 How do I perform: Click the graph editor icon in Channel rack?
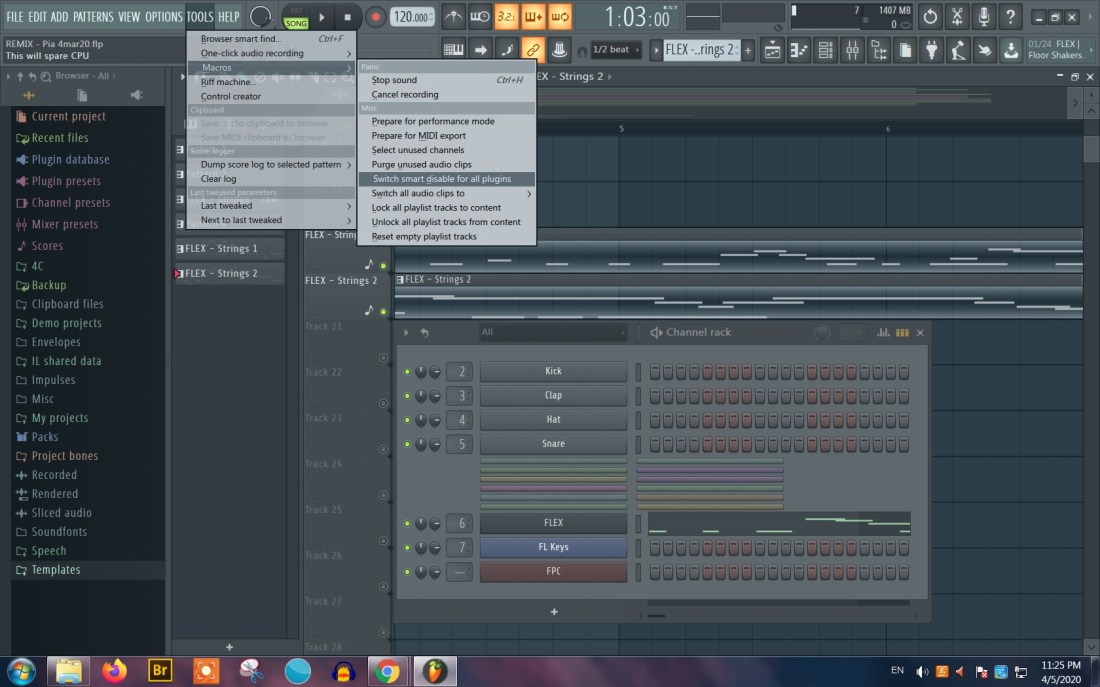(884, 333)
